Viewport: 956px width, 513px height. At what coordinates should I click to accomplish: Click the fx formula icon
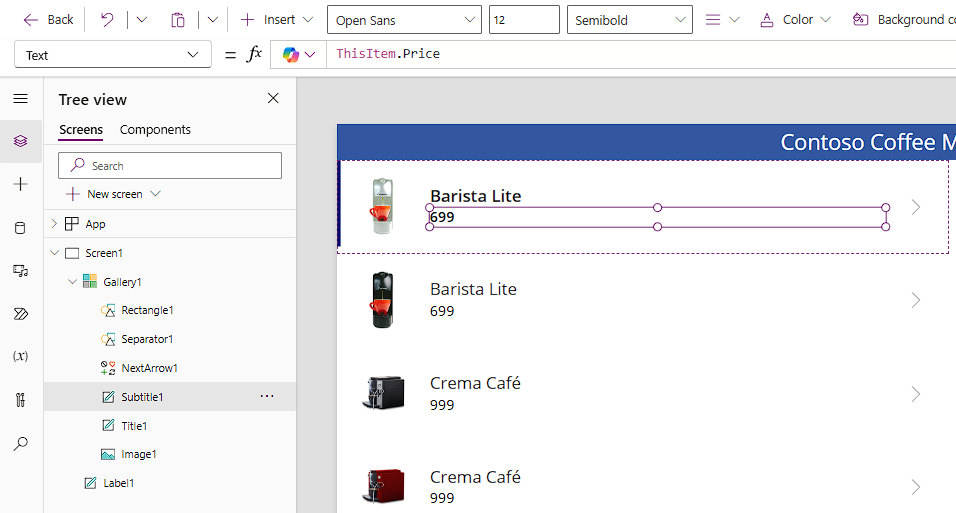pos(254,54)
